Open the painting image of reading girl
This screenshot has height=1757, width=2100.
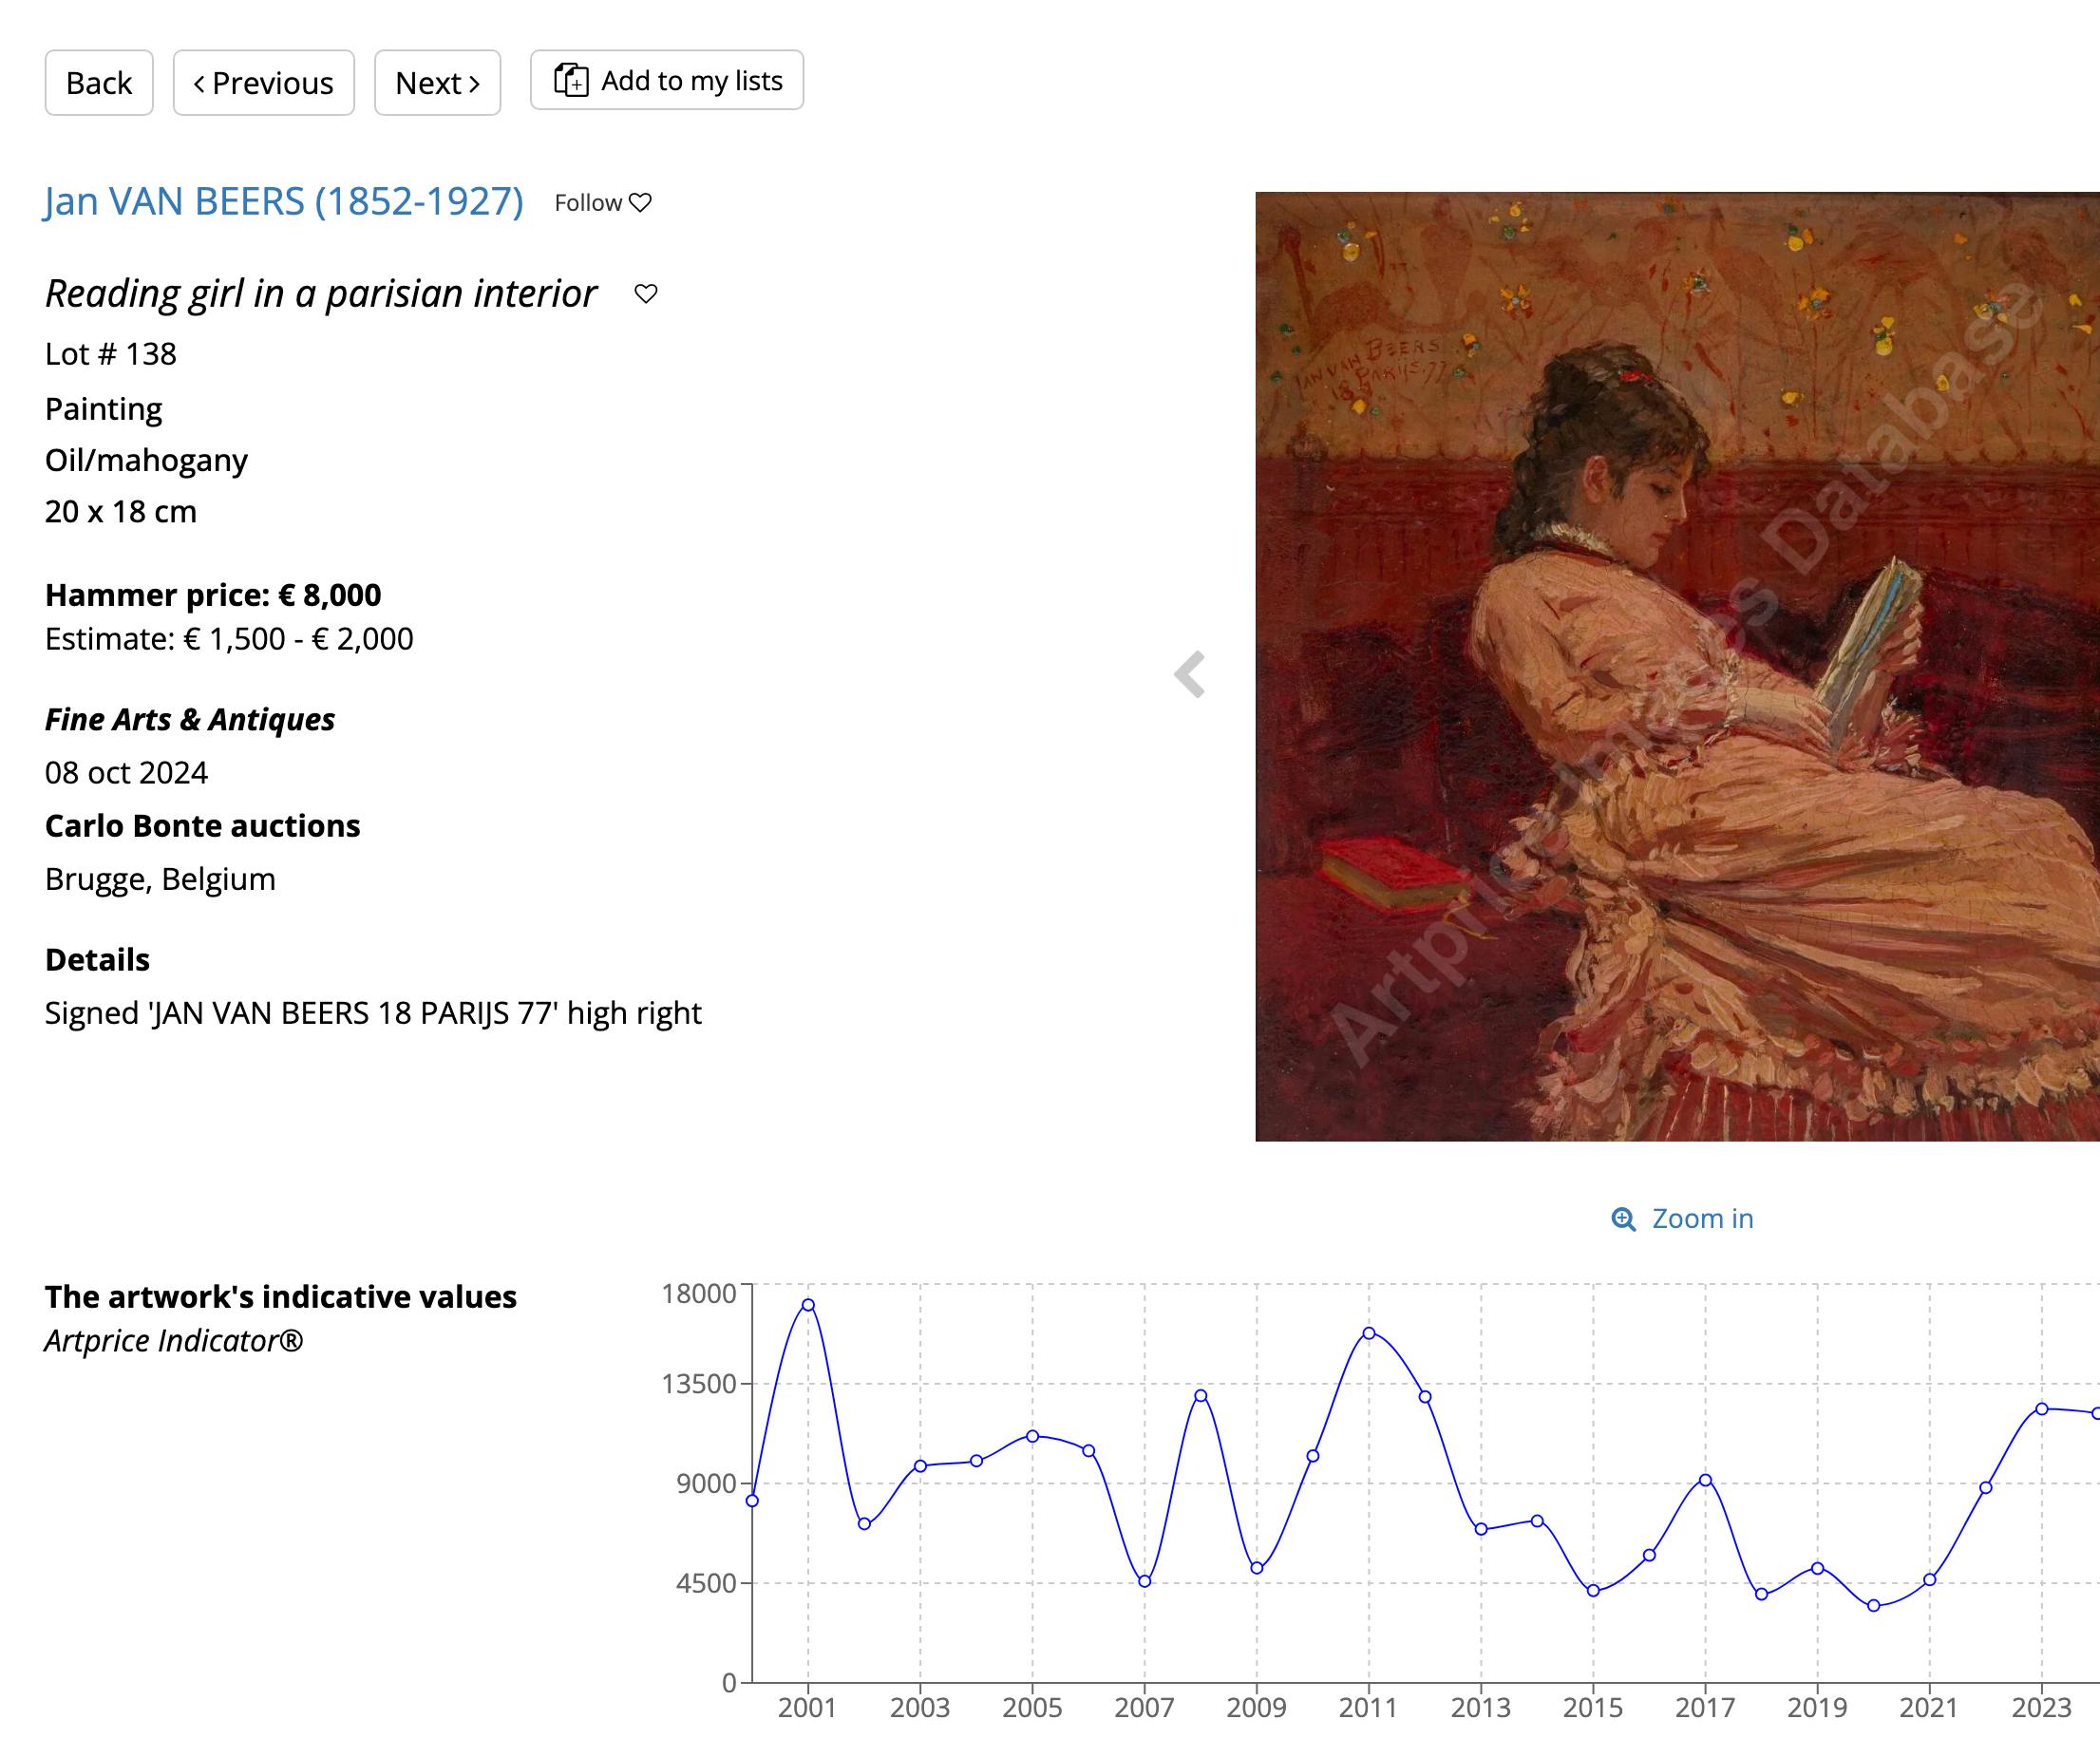pyautogui.click(x=1676, y=666)
